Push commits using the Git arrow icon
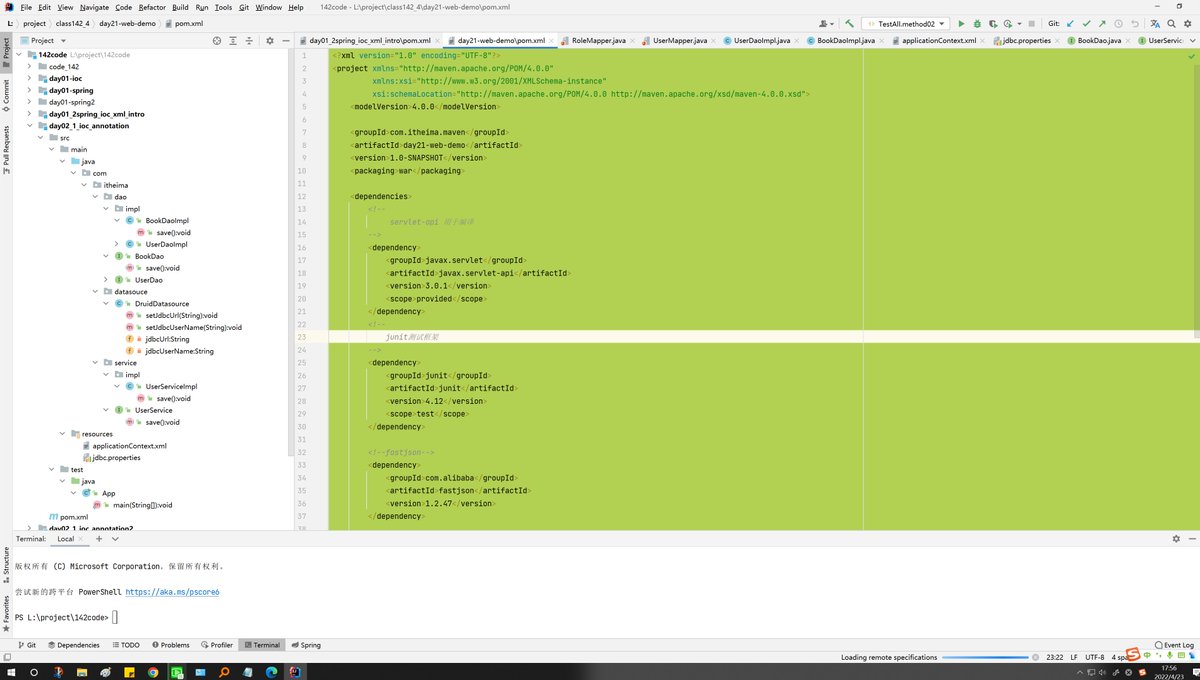 coord(1102,23)
